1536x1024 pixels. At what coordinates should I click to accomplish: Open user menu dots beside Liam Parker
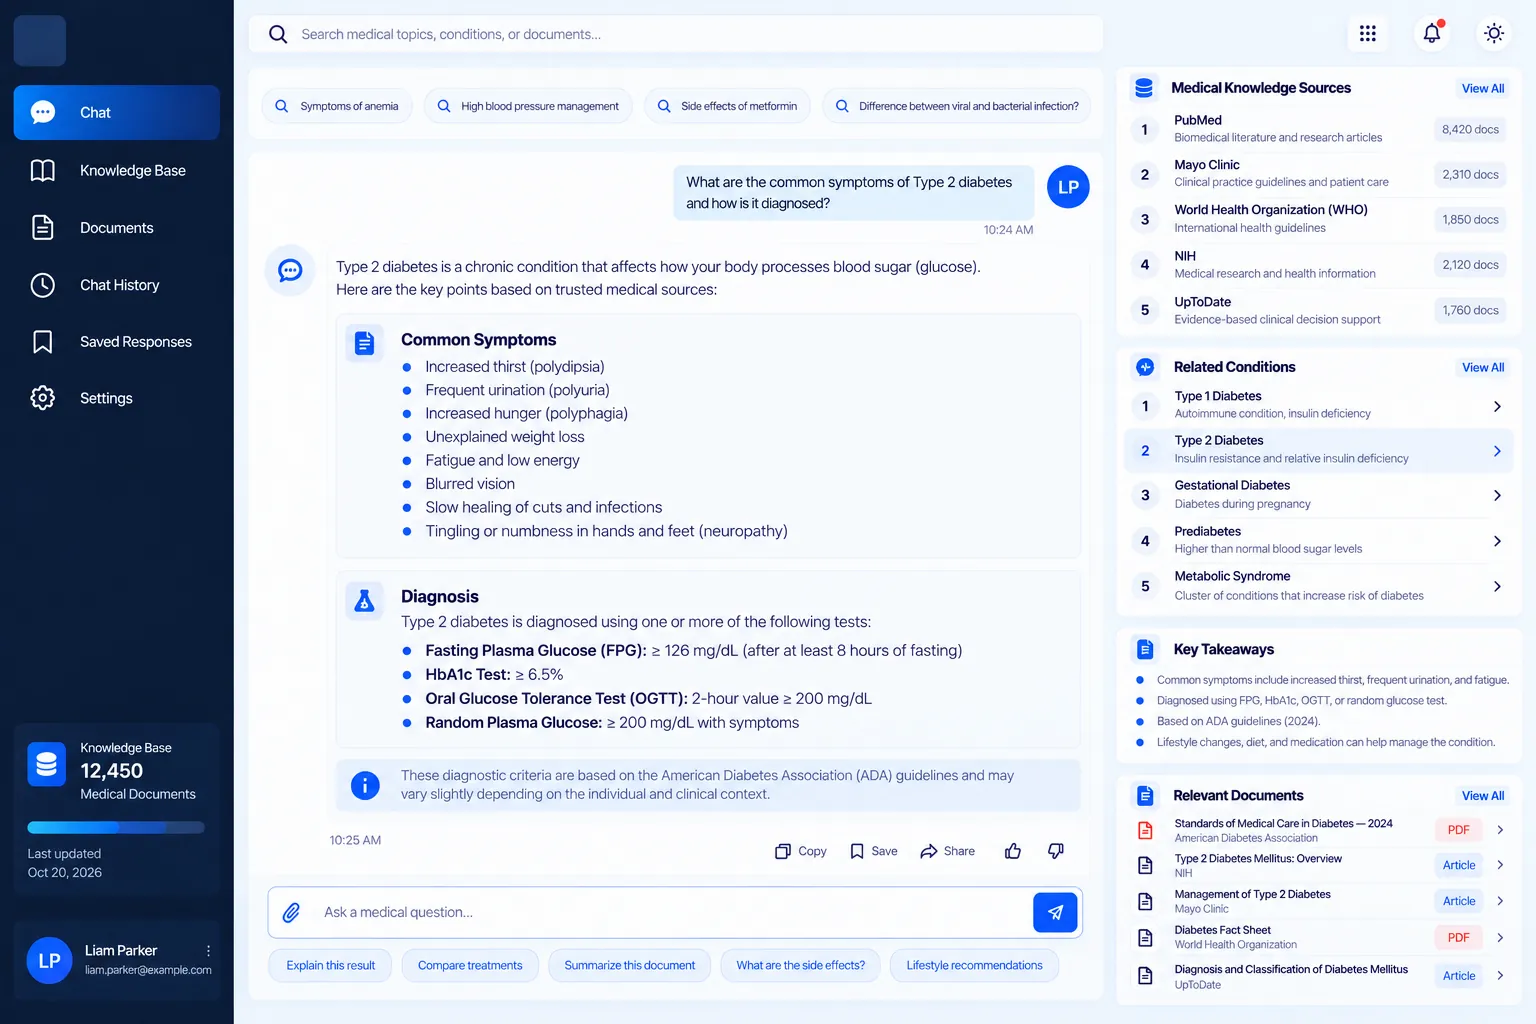pyautogui.click(x=208, y=951)
